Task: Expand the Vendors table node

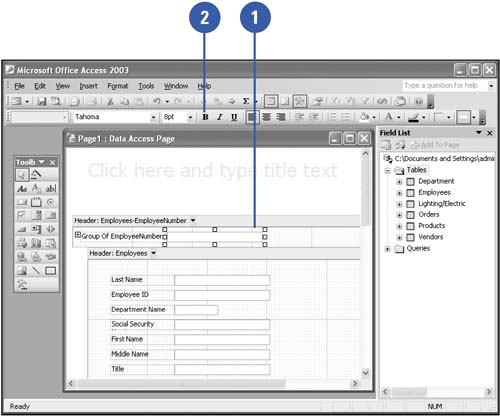Action: point(399,237)
